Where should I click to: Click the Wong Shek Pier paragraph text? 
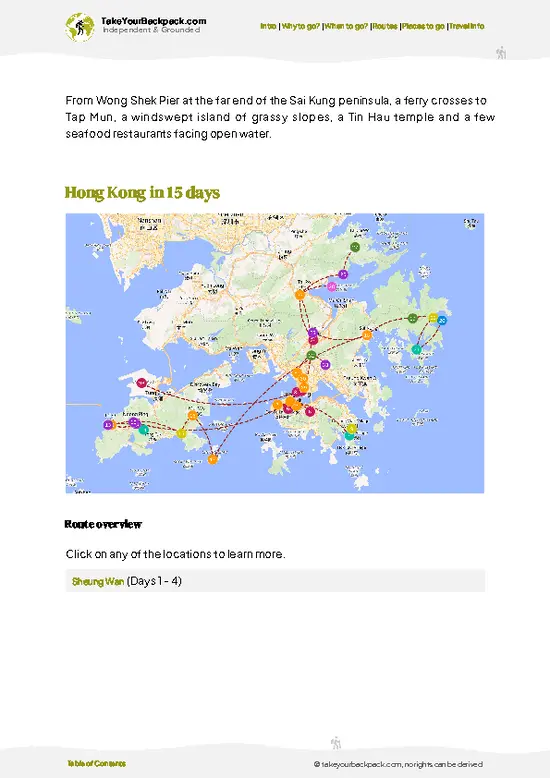280,117
